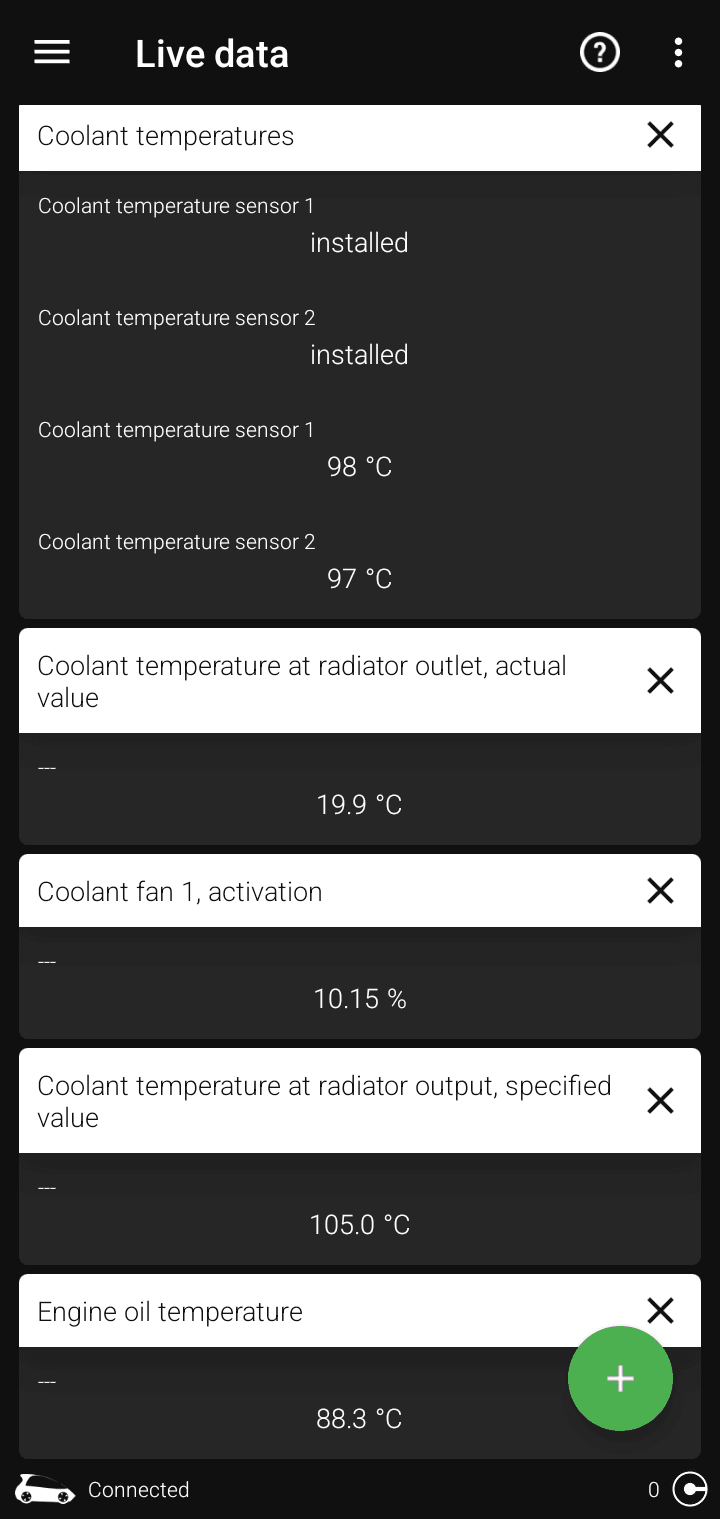This screenshot has height=1519, width=720.
Task: Close the radiator outlet actual value card
Action: click(660, 681)
